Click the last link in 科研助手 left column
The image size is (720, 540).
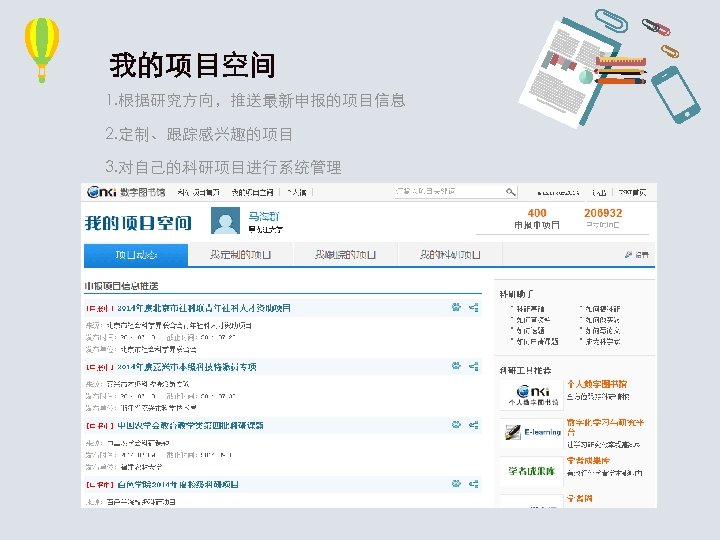pyautogui.click(x=537, y=341)
